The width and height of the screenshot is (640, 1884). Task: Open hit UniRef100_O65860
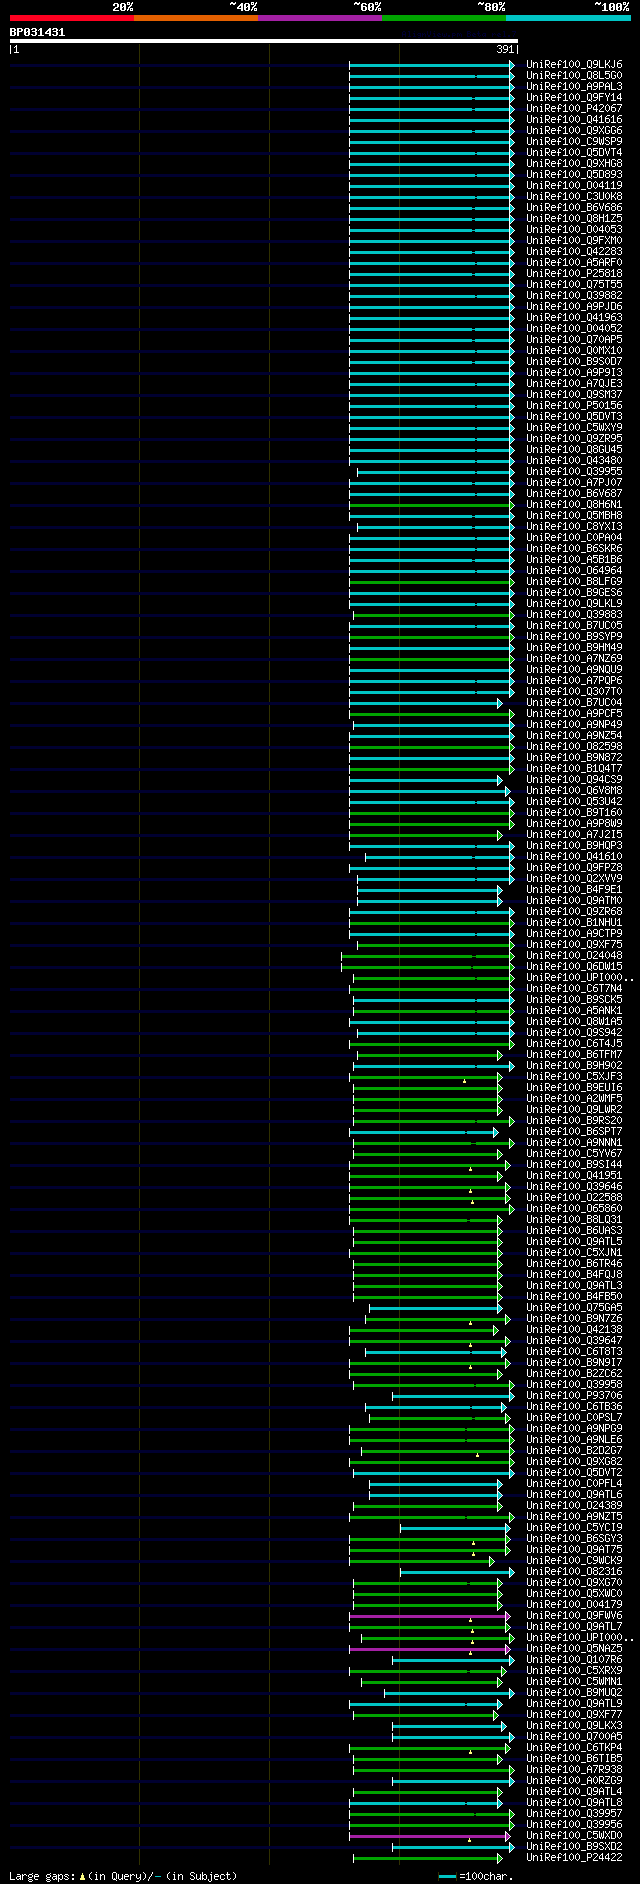574,1208
